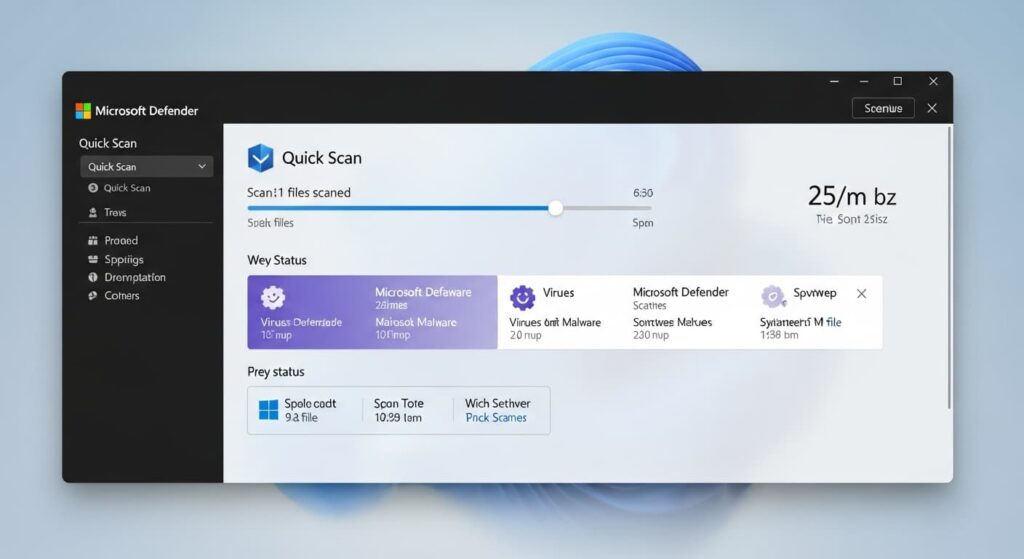Viewport: 1024px width, 559px height.
Task: Click the Scenws button
Action: click(x=883, y=108)
